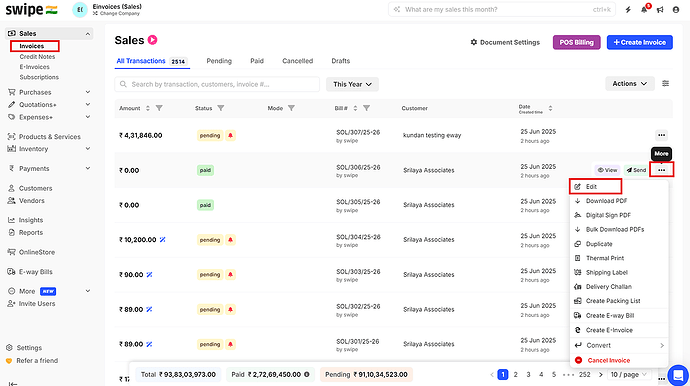Click the POS Billing button

pos(576,42)
